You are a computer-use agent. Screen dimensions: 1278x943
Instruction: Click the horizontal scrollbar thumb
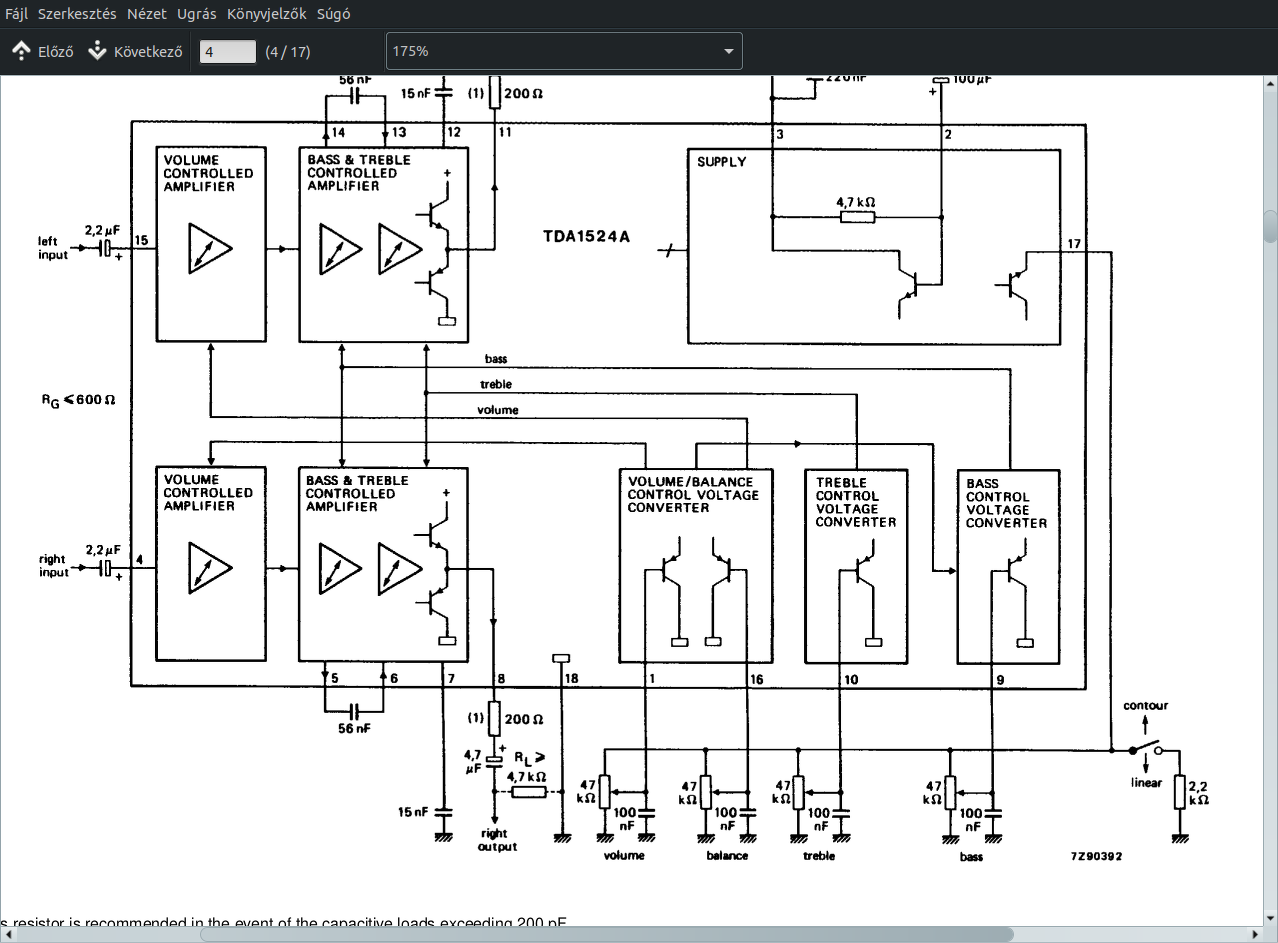point(607,934)
